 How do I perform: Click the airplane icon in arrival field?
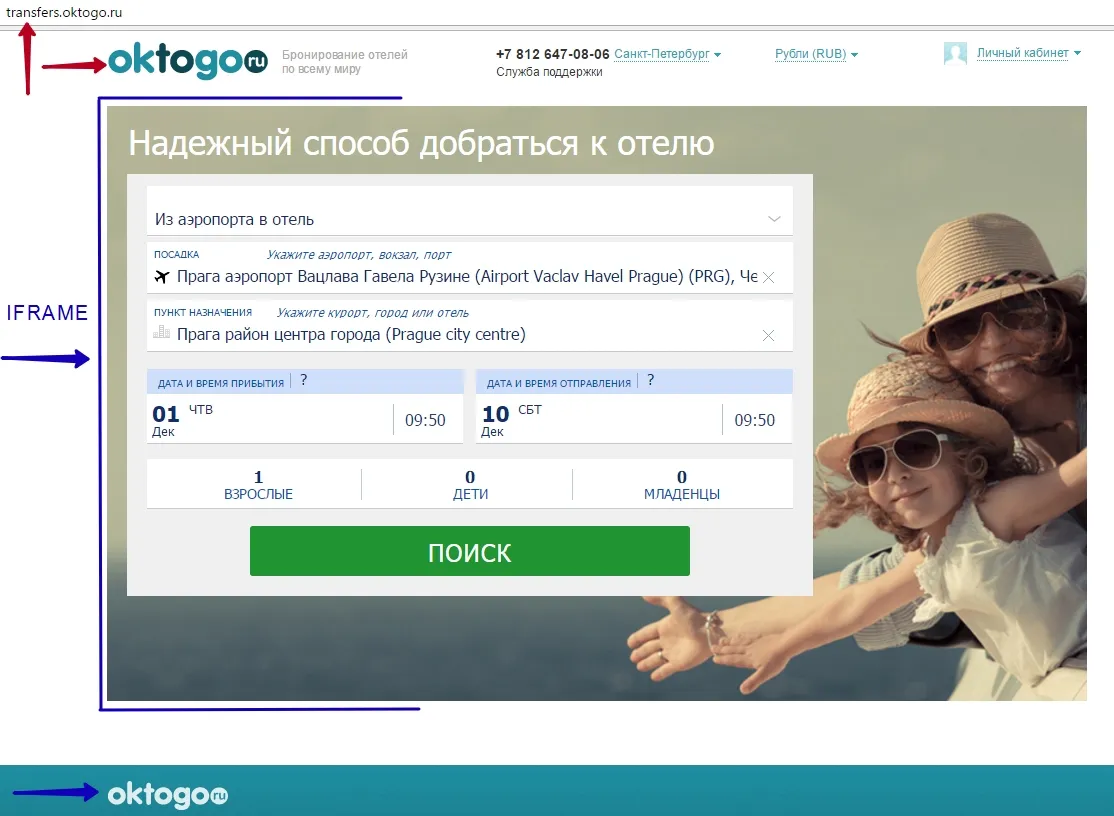162,277
